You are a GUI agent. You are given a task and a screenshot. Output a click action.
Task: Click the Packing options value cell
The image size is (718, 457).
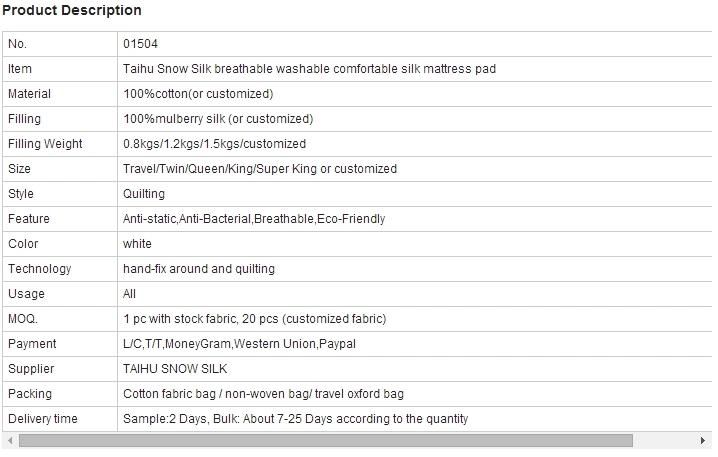414,394
